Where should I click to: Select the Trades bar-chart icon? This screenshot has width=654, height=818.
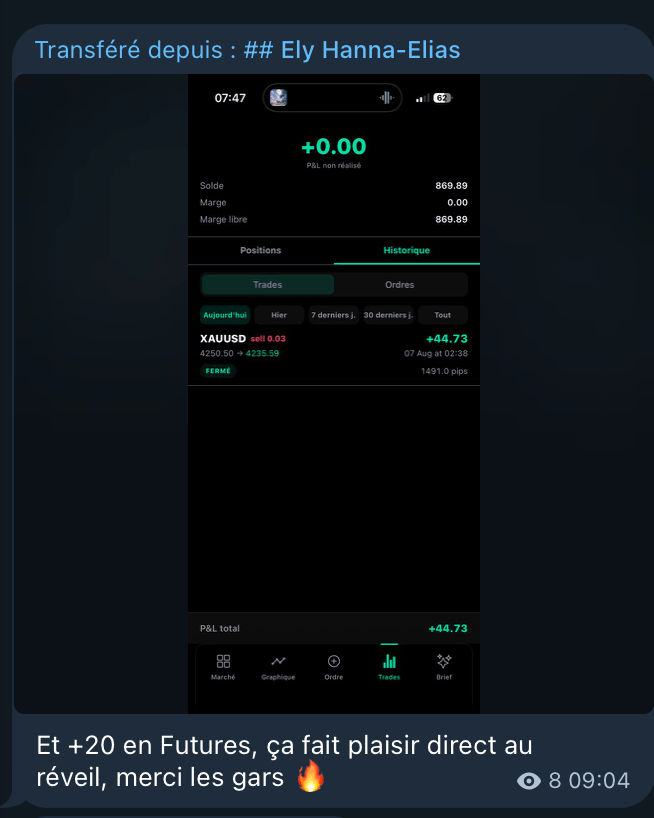(389, 661)
